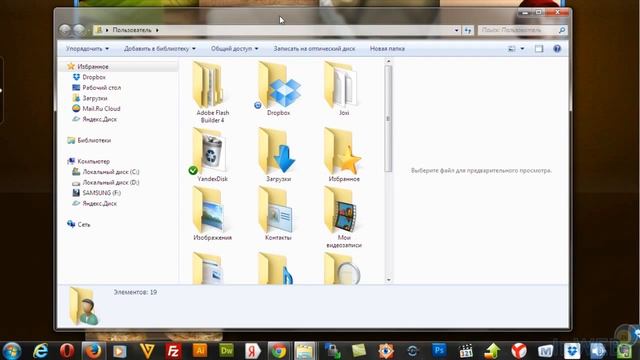
Task: Click the Пользователь breadcrumb in address bar
Action: [132, 30]
